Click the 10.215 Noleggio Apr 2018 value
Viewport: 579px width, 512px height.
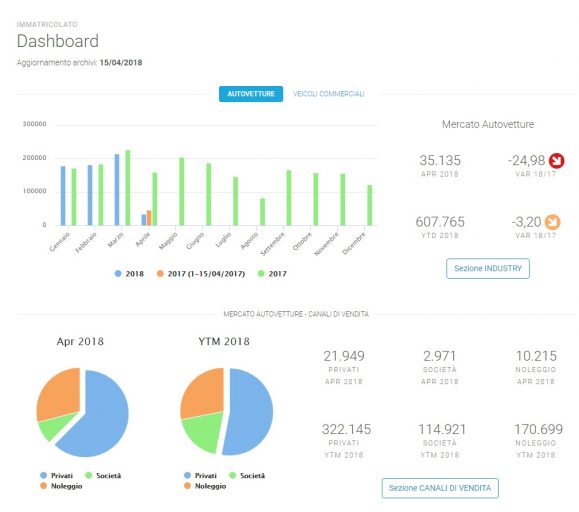(536, 356)
